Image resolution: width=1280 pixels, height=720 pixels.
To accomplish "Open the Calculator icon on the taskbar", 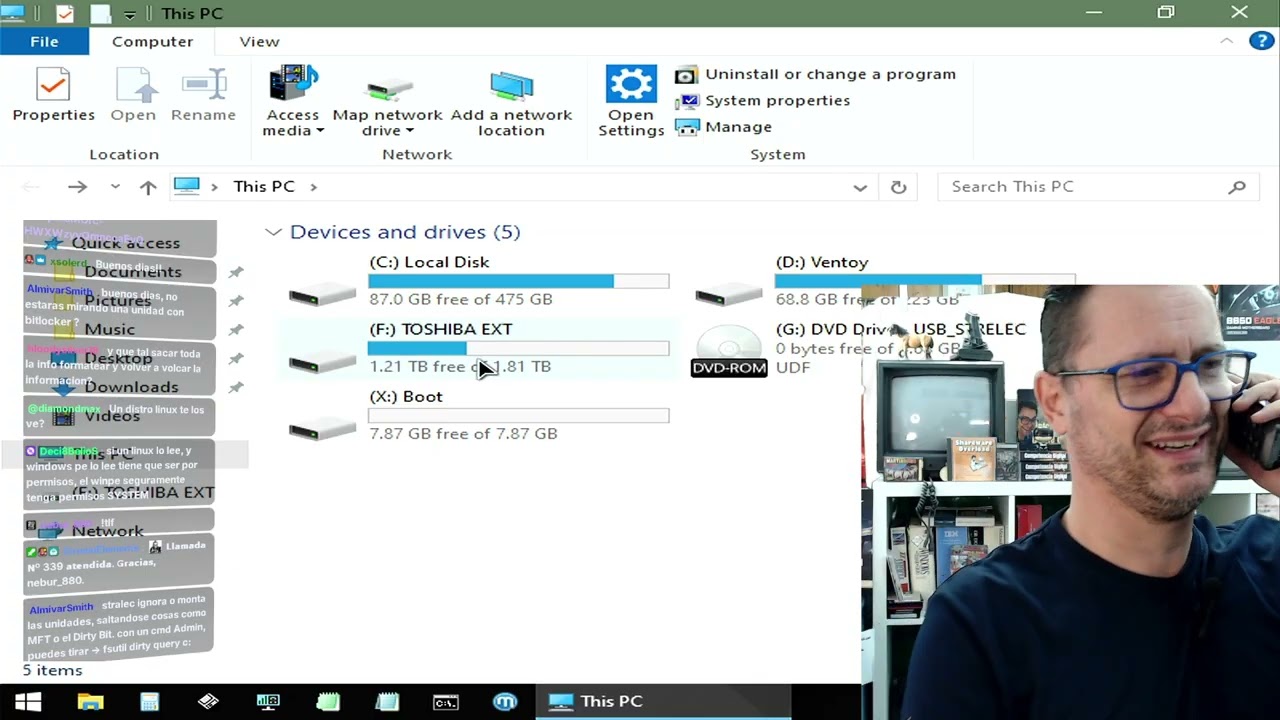I will [149, 702].
